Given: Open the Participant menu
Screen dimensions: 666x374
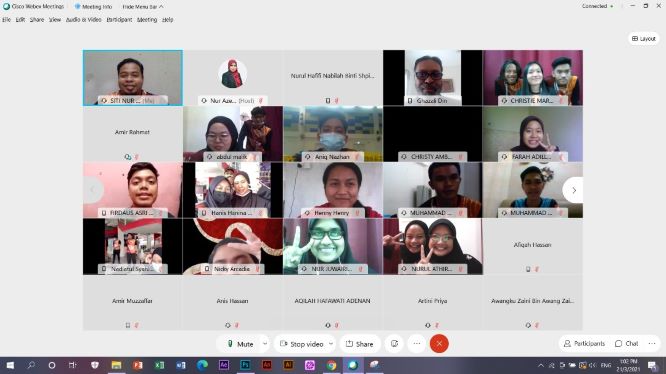Looking at the screenshot, I should 119,20.
